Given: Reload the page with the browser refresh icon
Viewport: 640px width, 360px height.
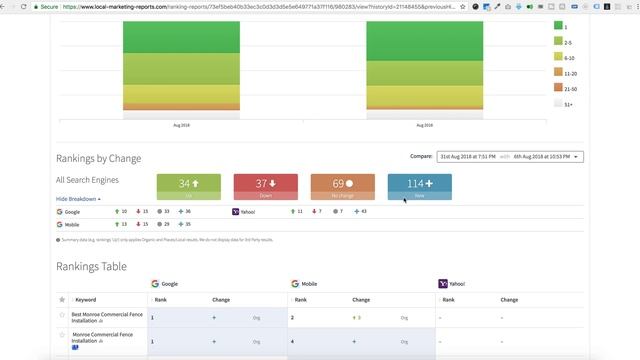Looking at the screenshot, I should (24, 7).
